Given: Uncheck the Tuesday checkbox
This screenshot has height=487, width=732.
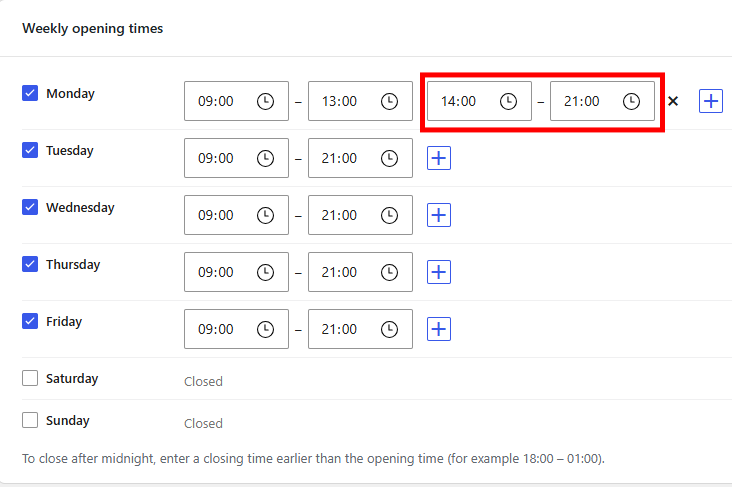Looking at the screenshot, I should pos(30,150).
